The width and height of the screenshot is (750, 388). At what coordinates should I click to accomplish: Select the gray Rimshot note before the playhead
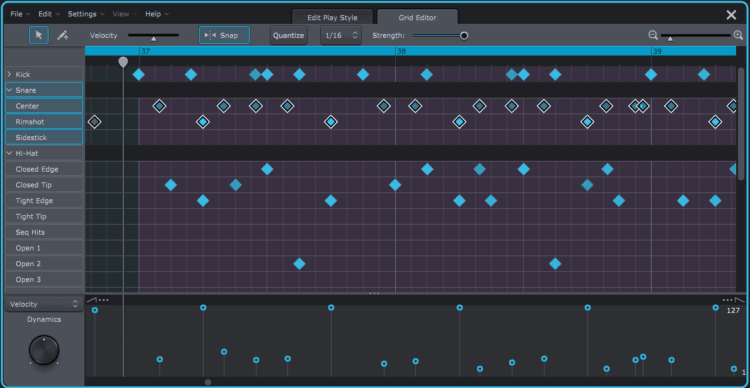pyautogui.click(x=95, y=122)
